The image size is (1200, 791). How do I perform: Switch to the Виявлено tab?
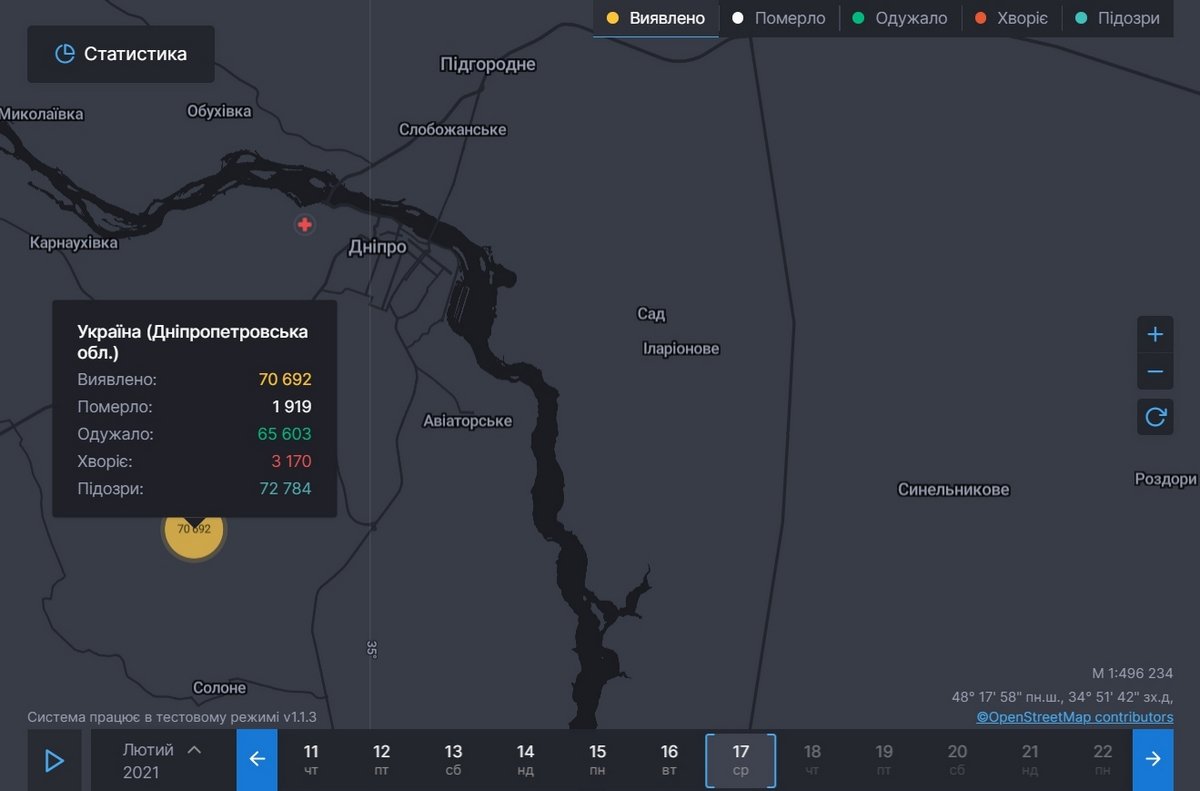(656, 18)
